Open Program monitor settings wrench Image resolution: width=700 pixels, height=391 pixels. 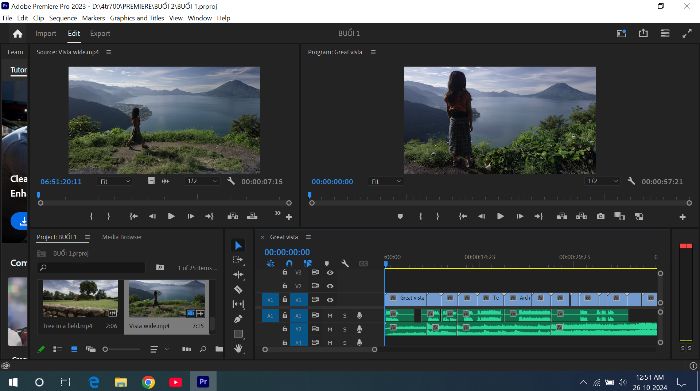[631, 181]
